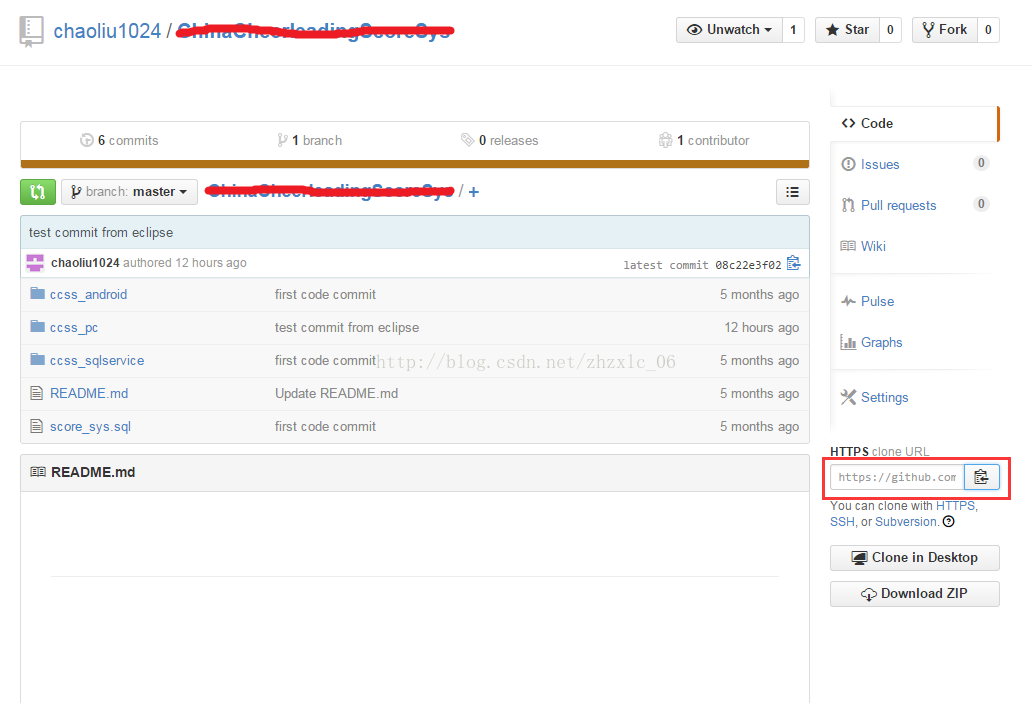Viewport: 1032px width, 703px height.
Task: Click the stargazers count next to Star
Action: pyautogui.click(x=890, y=30)
